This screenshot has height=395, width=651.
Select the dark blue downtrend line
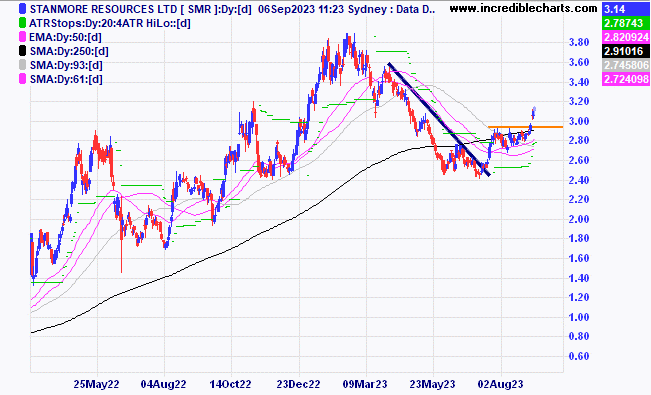click(439, 119)
